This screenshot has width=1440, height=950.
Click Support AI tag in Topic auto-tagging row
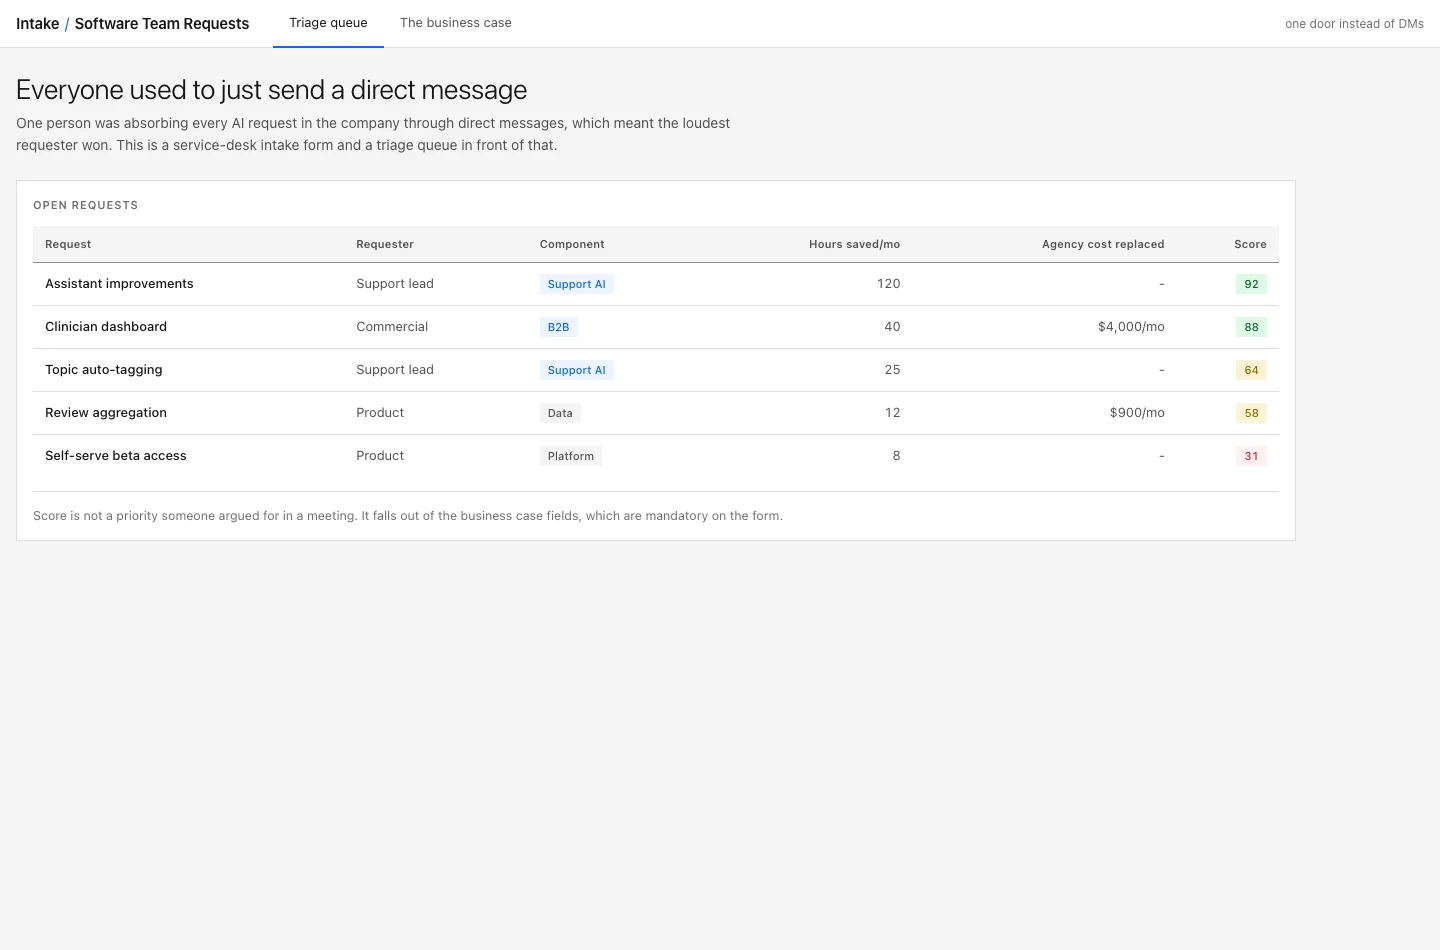pos(577,370)
